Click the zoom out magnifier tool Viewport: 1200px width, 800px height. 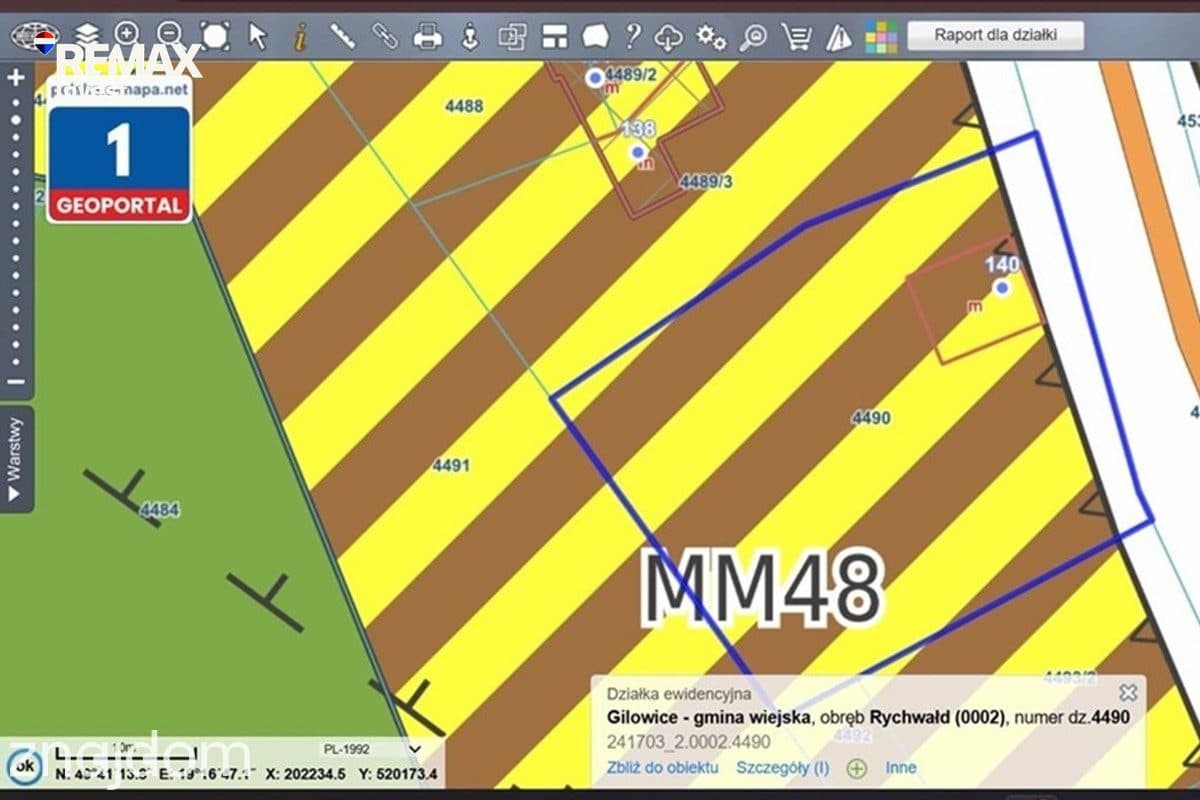170,36
